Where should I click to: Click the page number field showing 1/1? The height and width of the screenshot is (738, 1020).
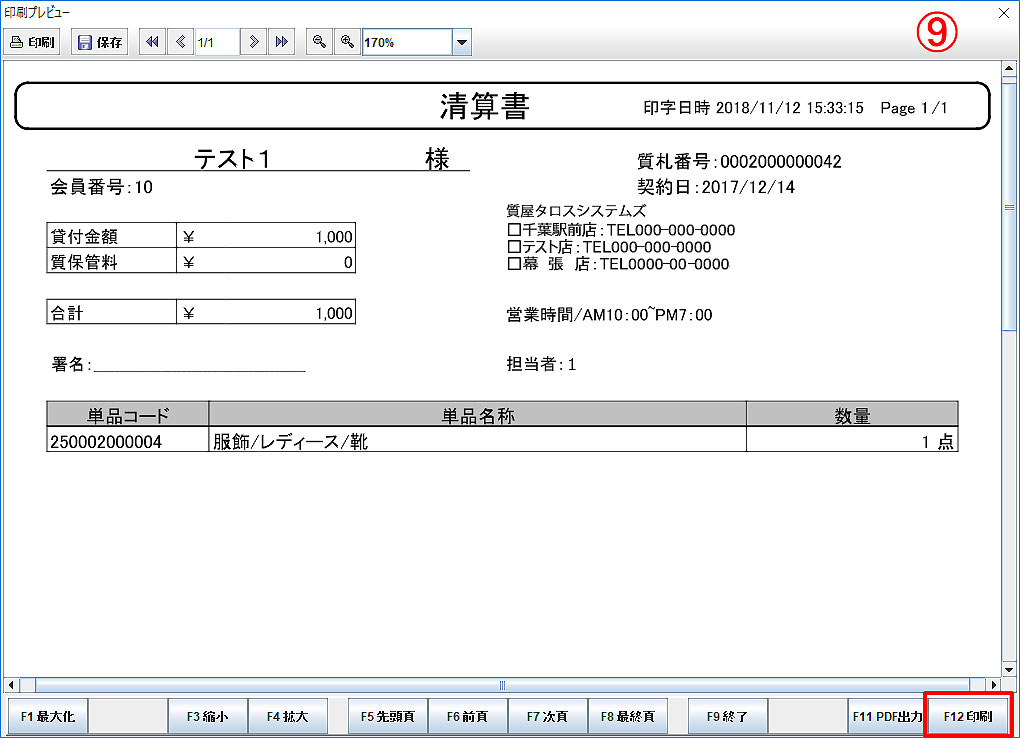[x=216, y=42]
